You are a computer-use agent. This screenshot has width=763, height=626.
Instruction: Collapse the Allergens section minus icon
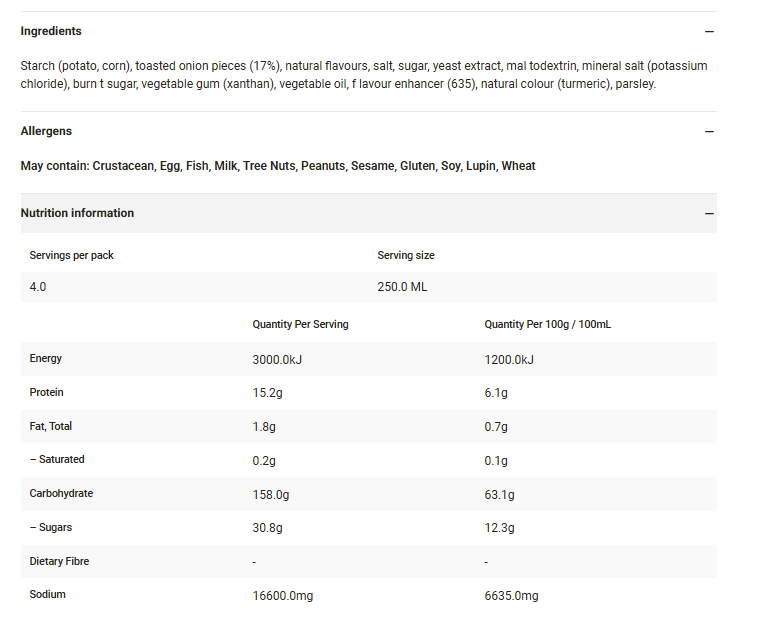[x=709, y=131]
